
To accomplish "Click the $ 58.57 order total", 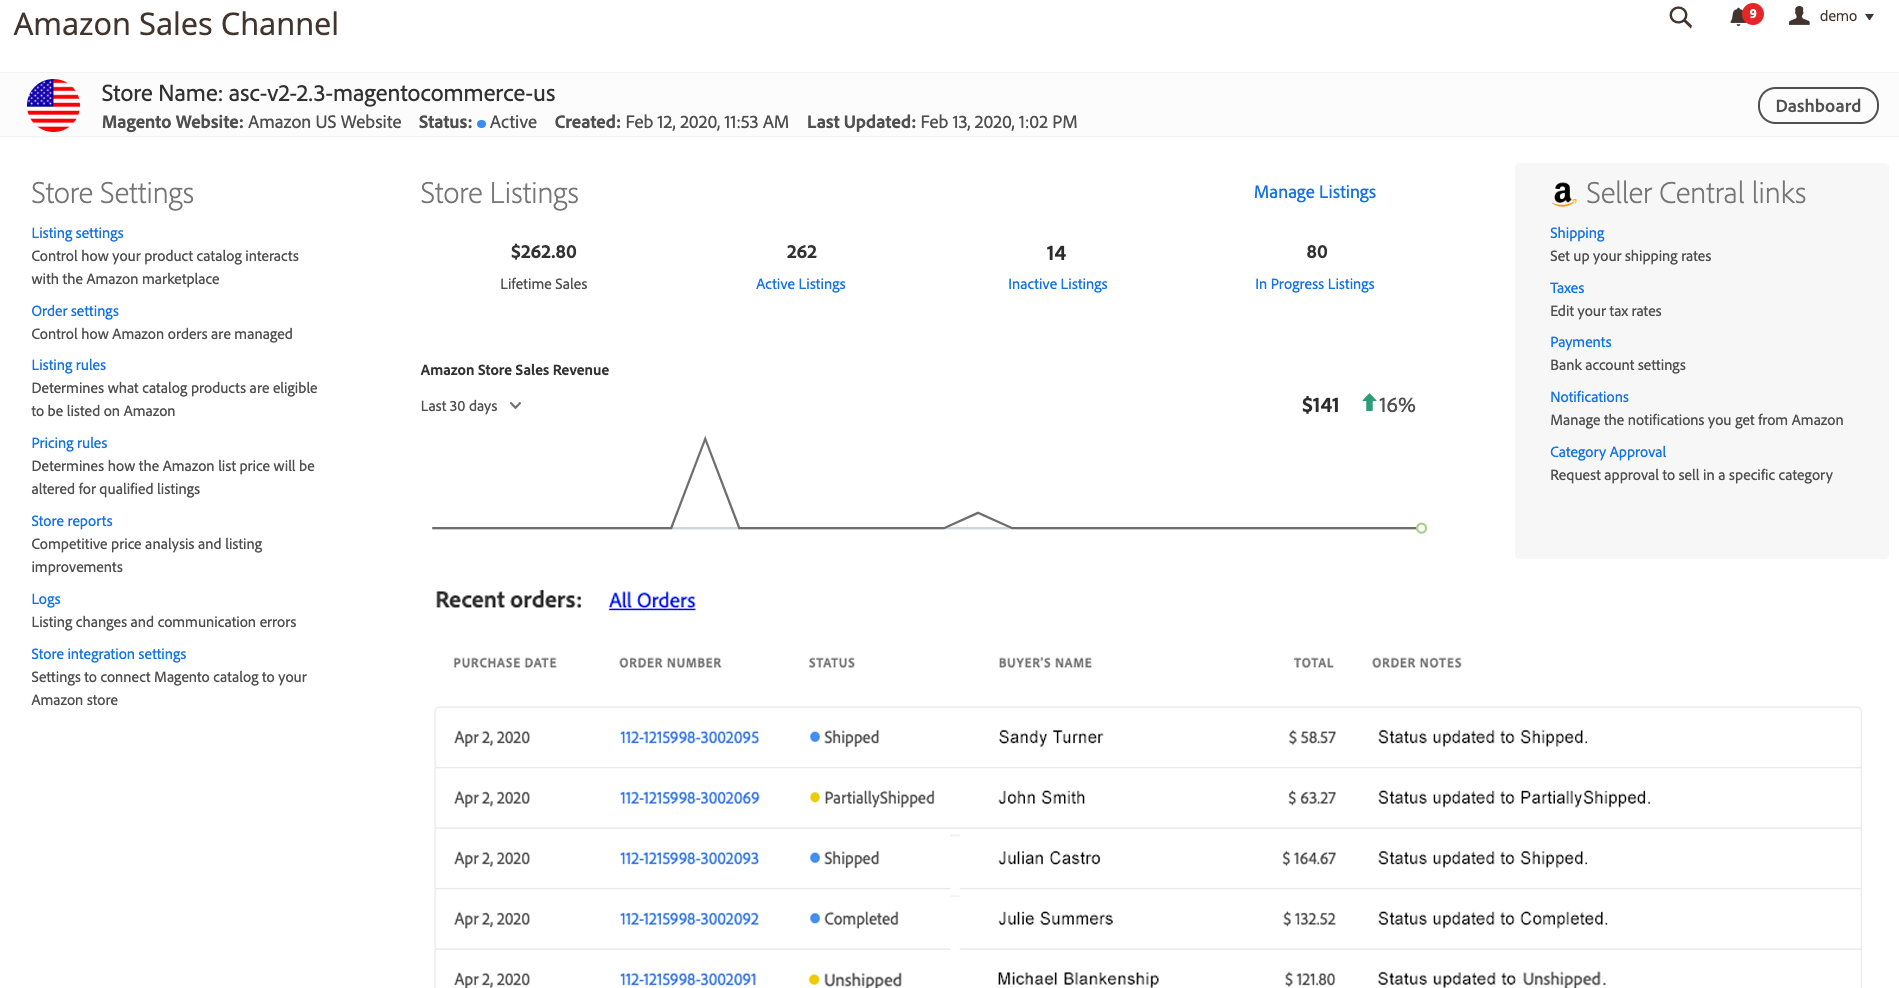I will pyautogui.click(x=1312, y=737).
